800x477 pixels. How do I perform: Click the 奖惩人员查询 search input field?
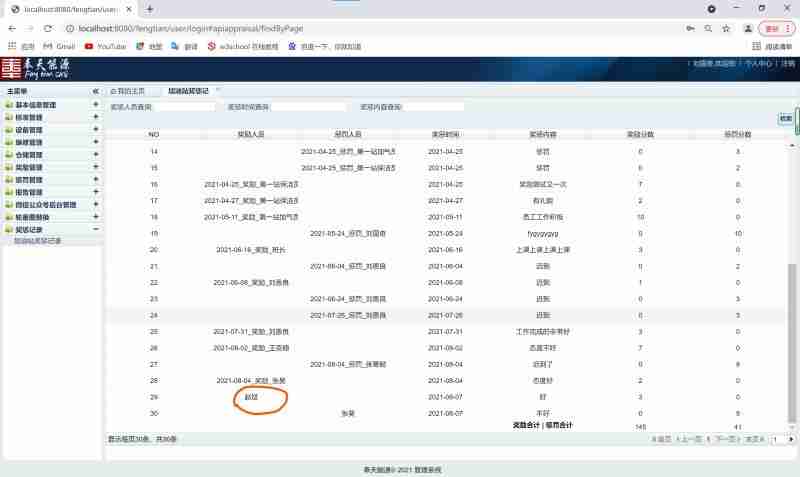click(183, 106)
